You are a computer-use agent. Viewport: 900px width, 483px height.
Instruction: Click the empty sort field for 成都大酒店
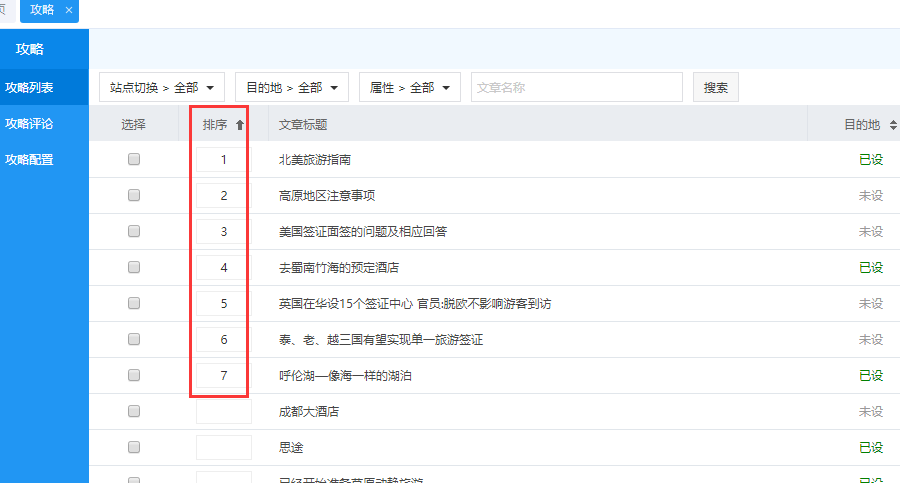click(224, 411)
